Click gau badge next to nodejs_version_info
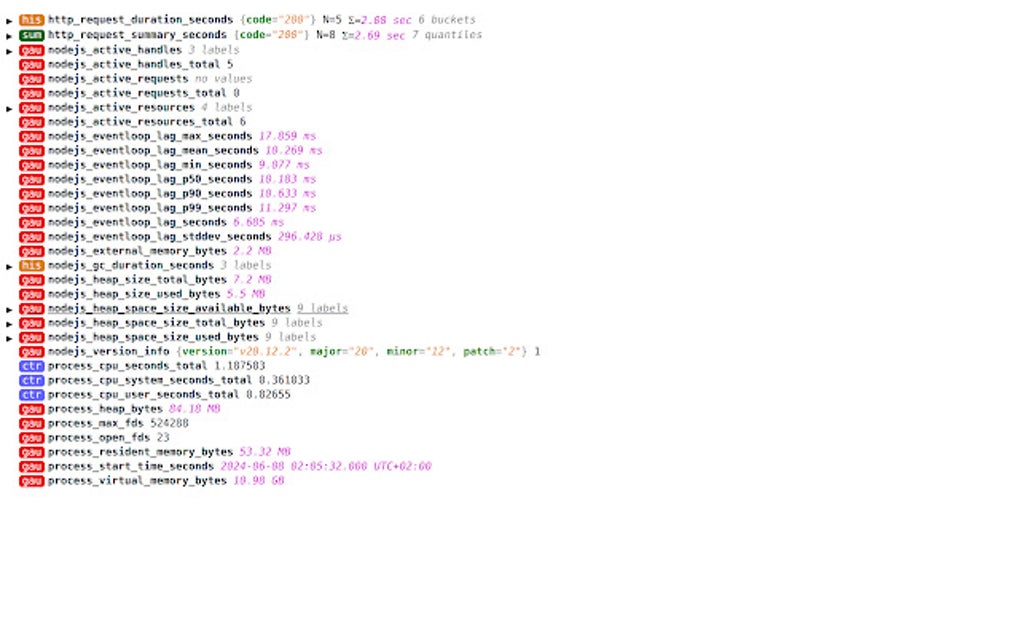Image resolution: width=1020 pixels, height=638 pixels. (31, 352)
